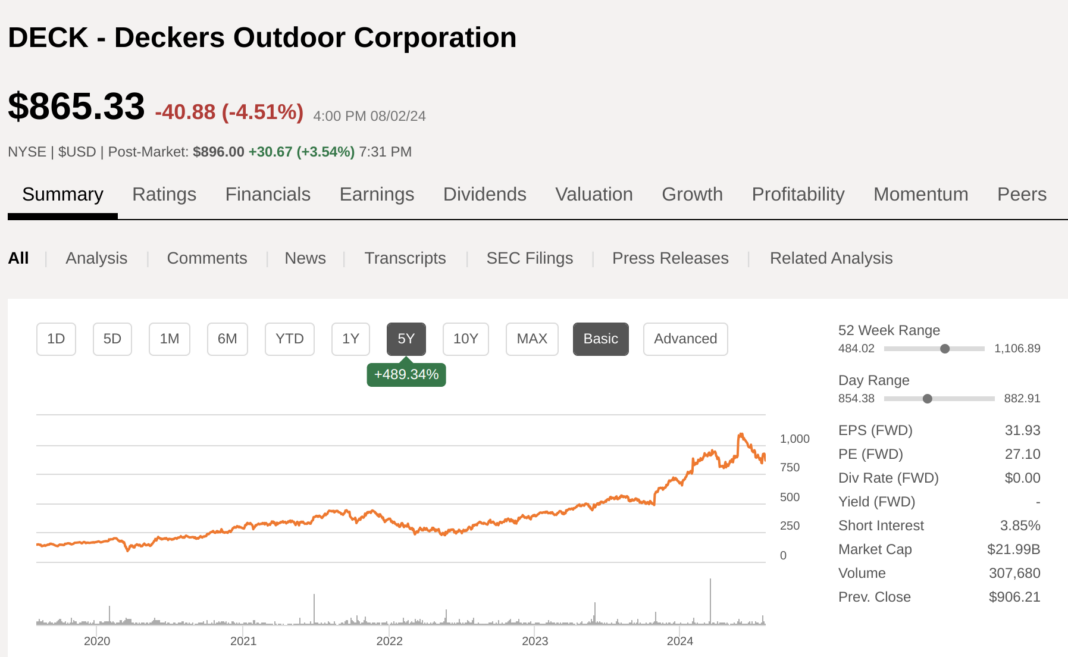Image resolution: width=1068 pixels, height=657 pixels.
Task: Select MAX chart range
Action: [531, 339]
